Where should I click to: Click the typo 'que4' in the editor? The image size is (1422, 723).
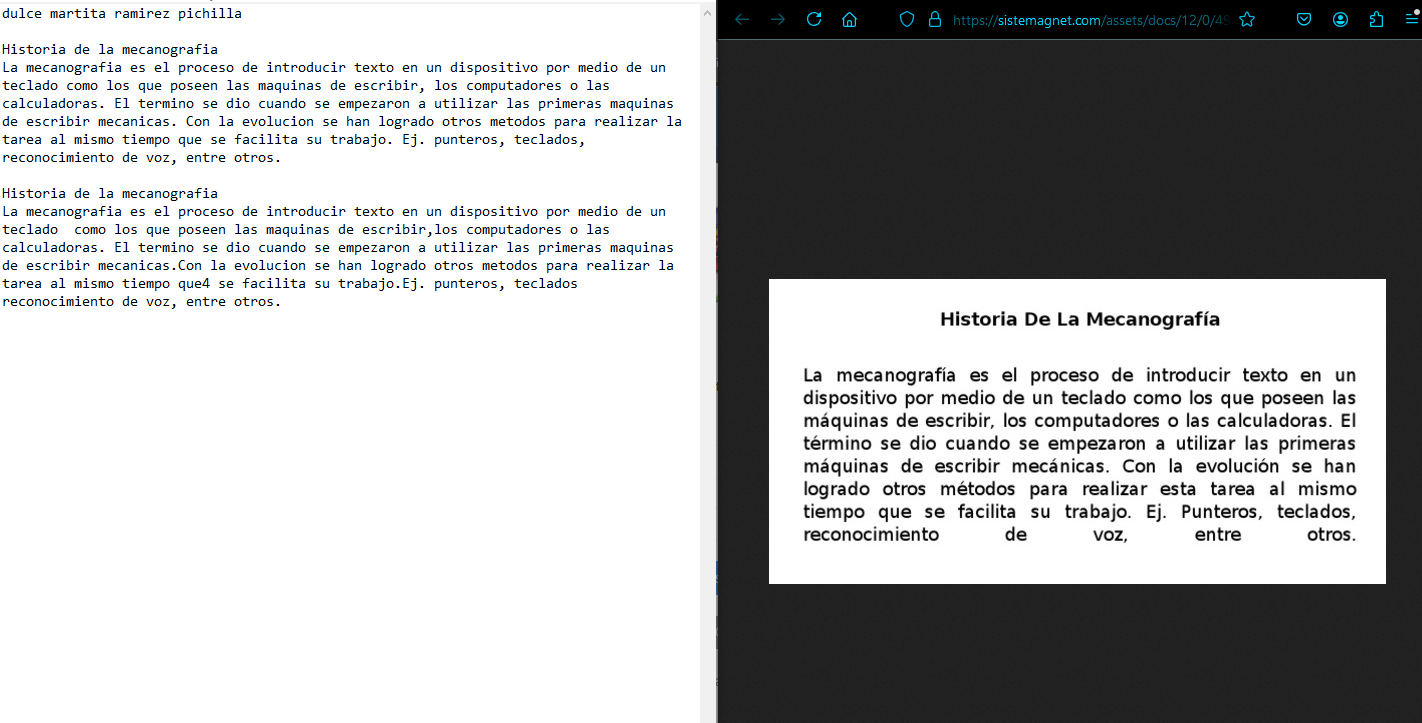tap(194, 283)
